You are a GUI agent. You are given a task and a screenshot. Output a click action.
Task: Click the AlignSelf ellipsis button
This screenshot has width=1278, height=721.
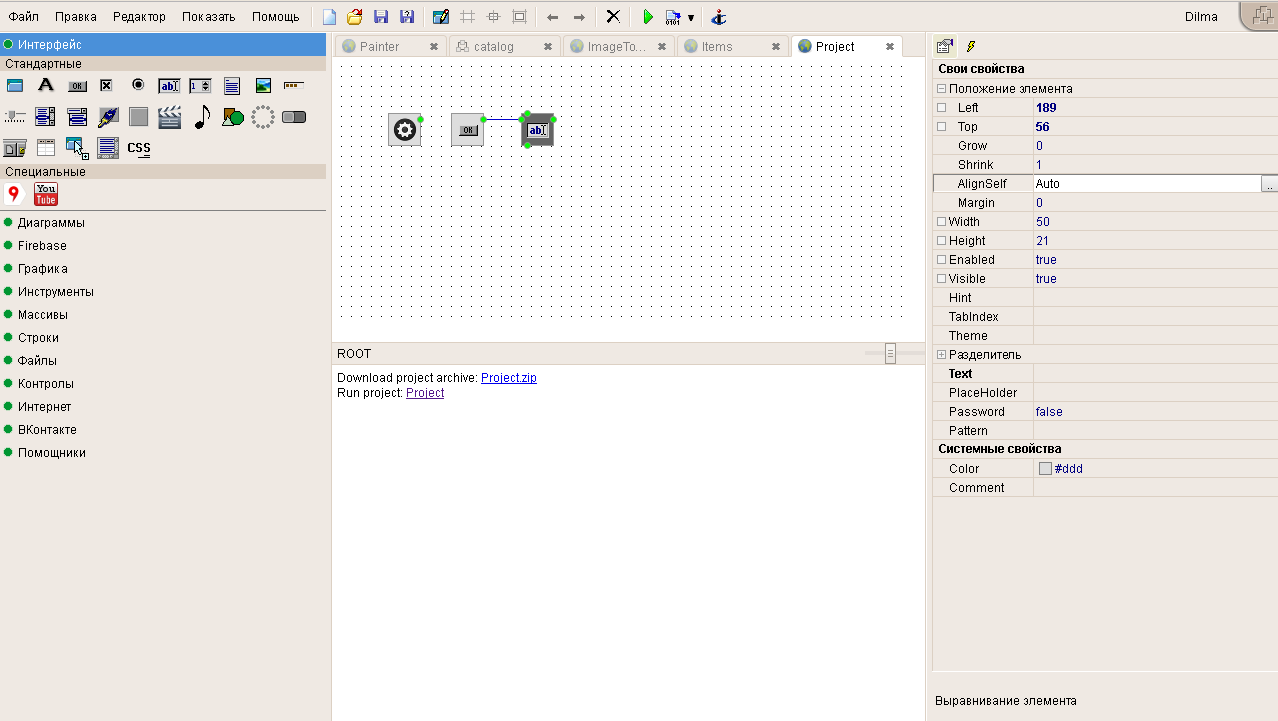tap(1269, 185)
